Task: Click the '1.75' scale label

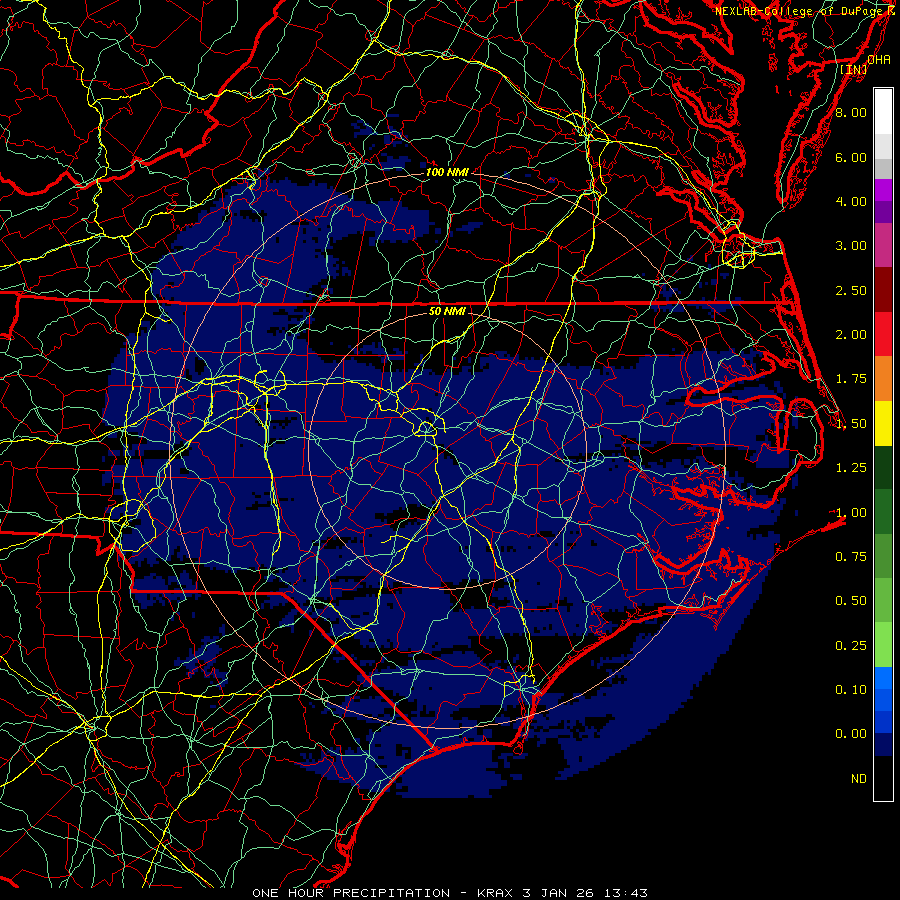Action: coord(851,379)
